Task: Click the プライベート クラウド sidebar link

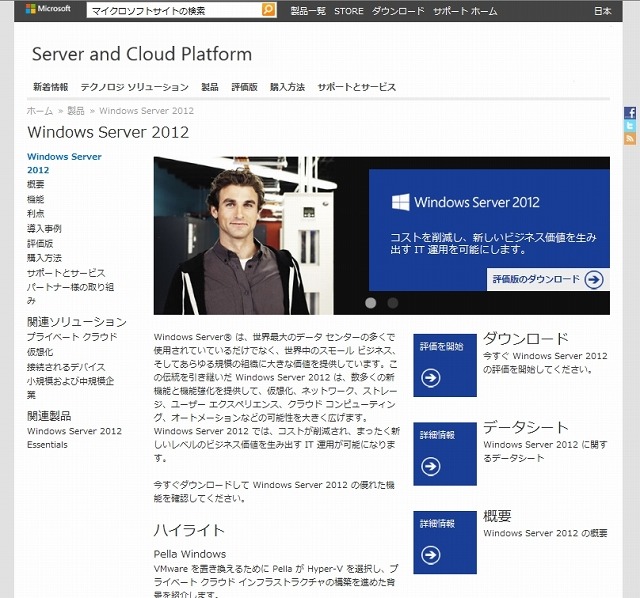Action: (71, 337)
